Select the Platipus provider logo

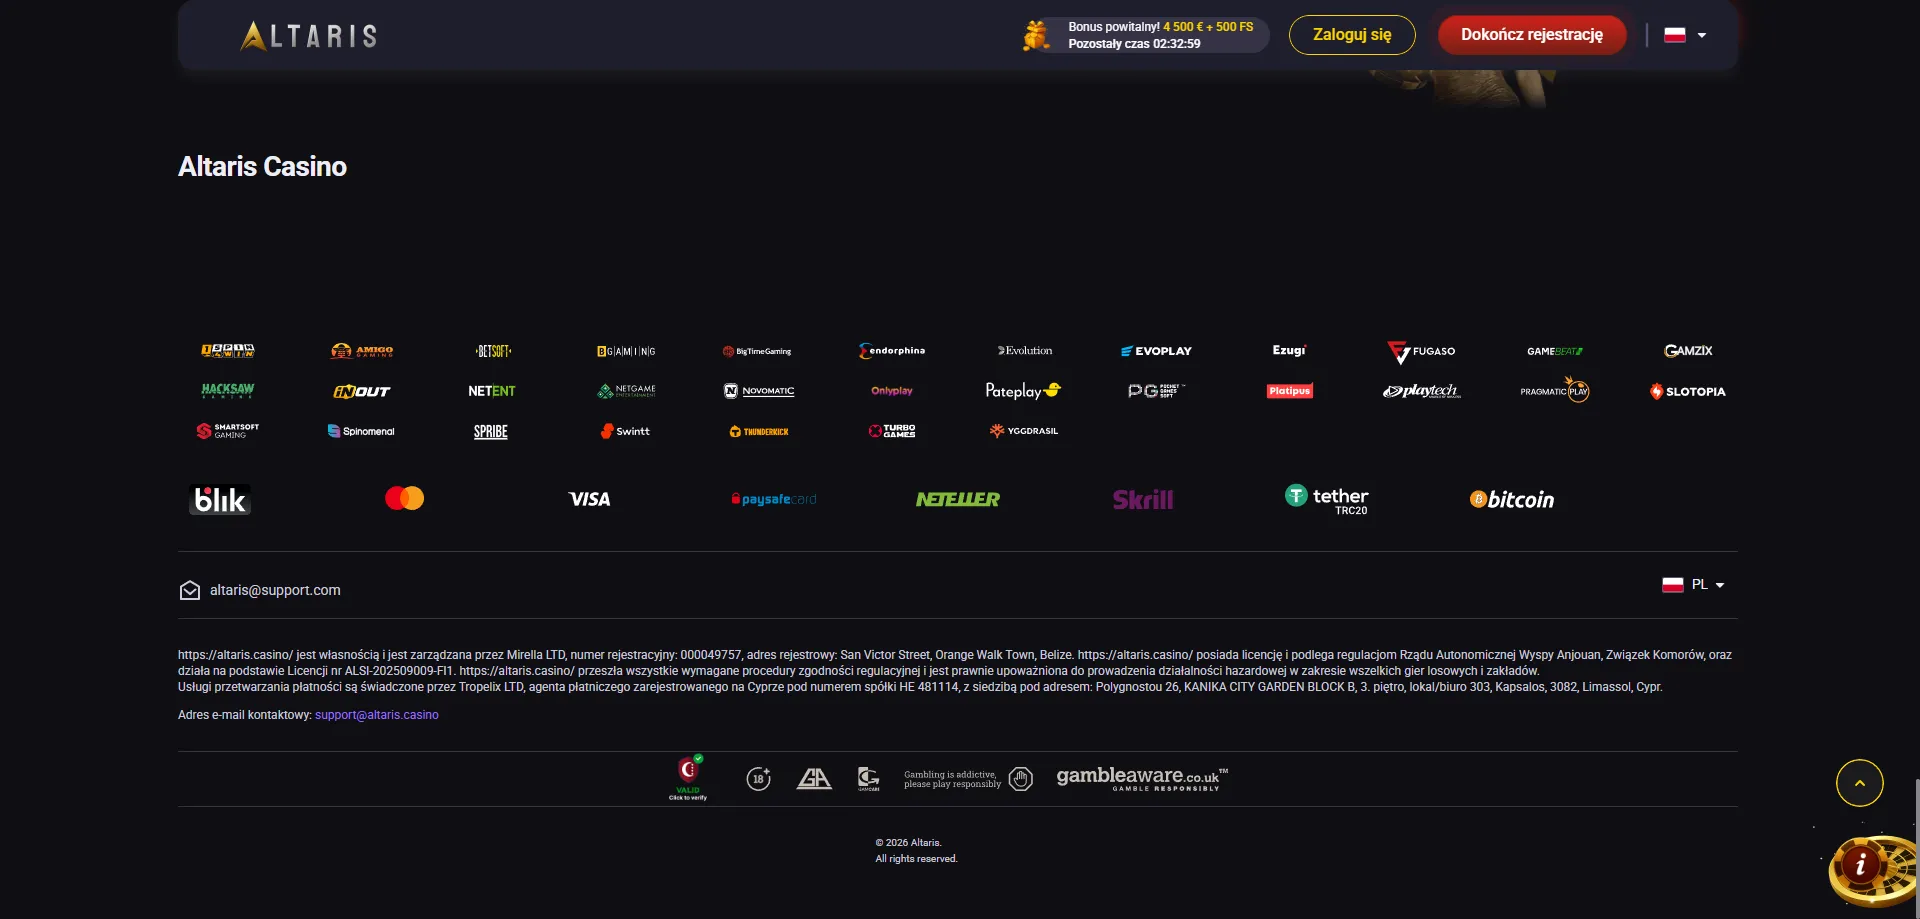coord(1290,391)
